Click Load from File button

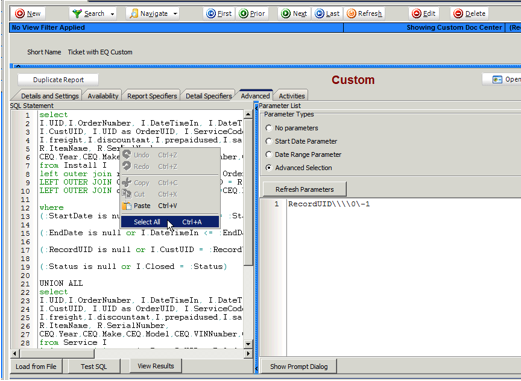click(x=36, y=366)
